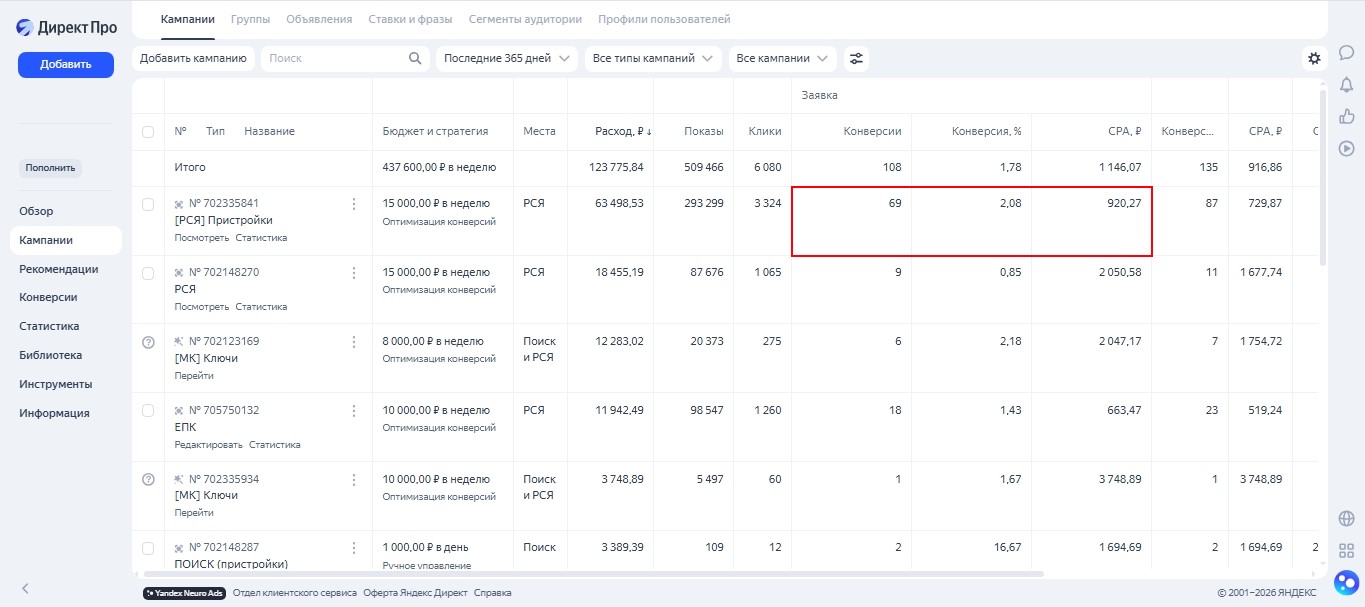Tick the select-all checkbox in table header
The width and height of the screenshot is (1365, 607).
tap(148, 132)
